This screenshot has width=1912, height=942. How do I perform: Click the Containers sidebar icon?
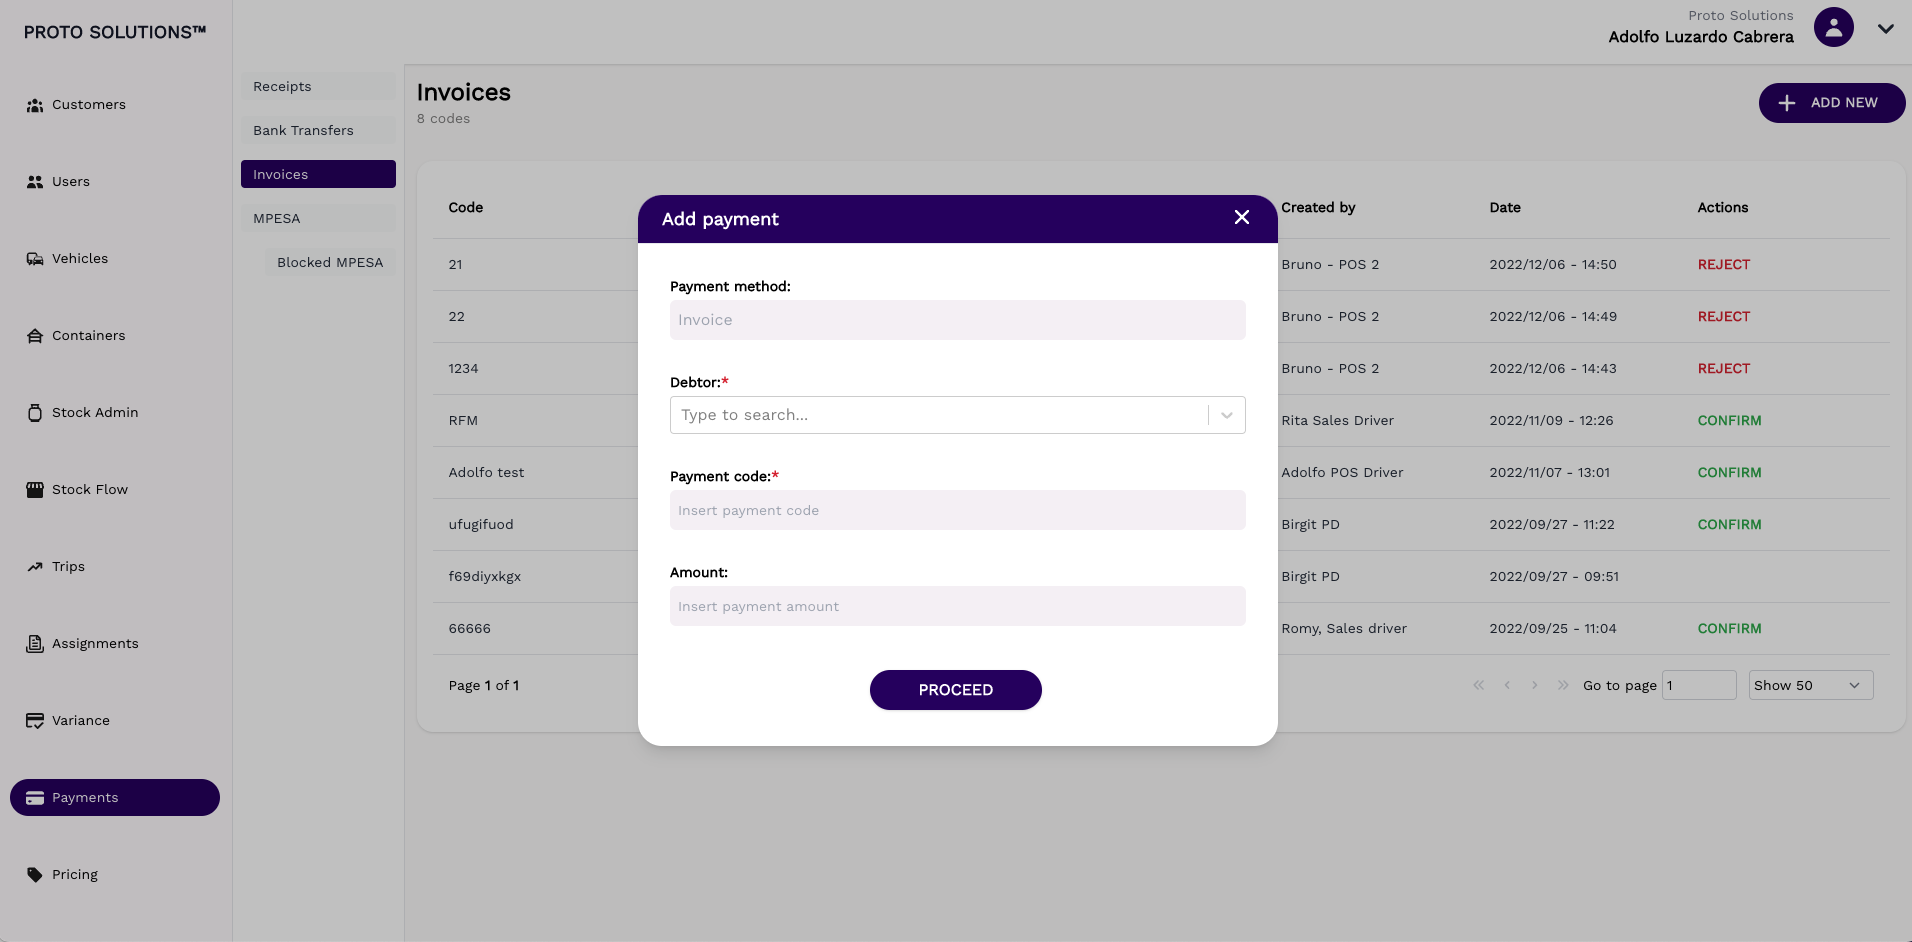tap(35, 336)
